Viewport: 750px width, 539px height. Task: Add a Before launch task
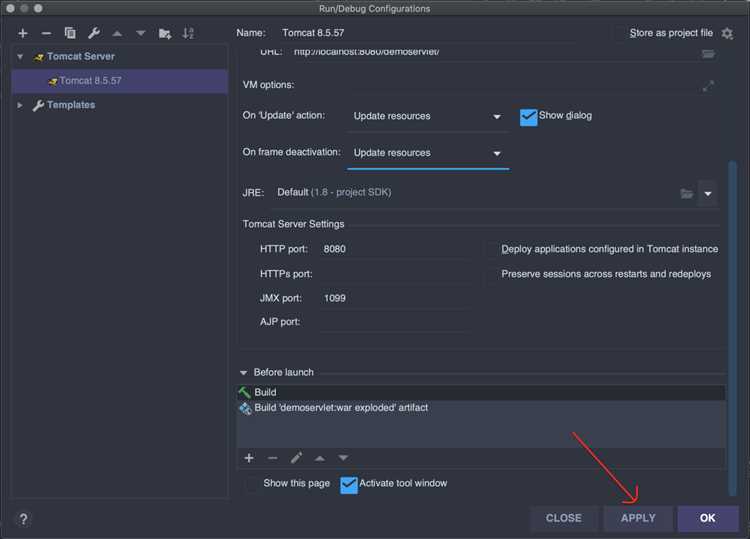(x=249, y=458)
